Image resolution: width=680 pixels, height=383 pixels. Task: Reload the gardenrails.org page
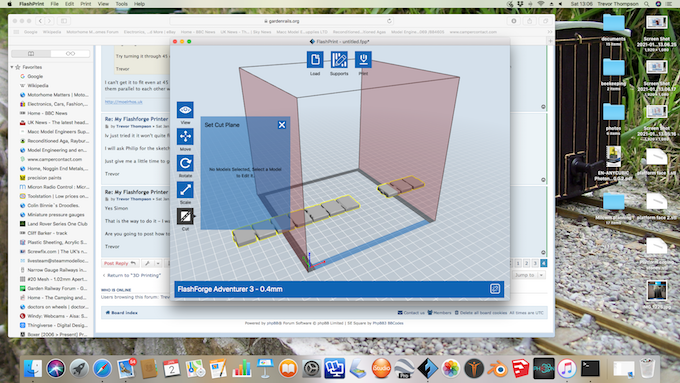(389, 21)
